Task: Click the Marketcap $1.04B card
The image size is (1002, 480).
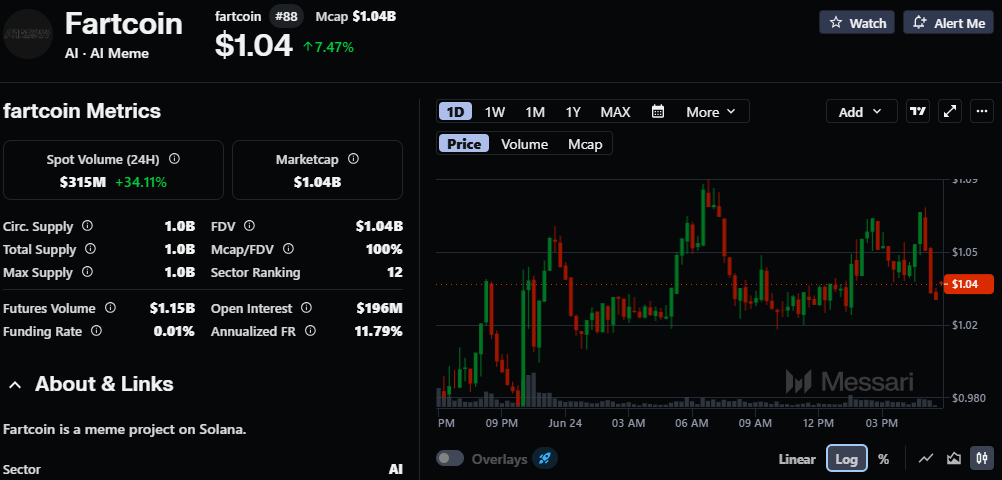Action: 318,170
